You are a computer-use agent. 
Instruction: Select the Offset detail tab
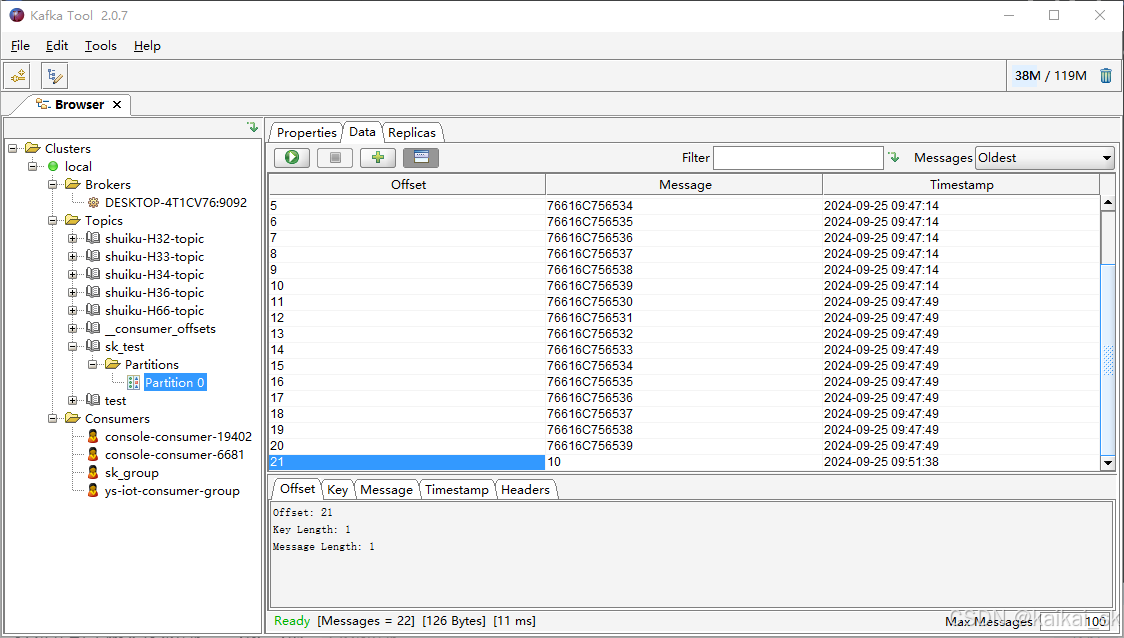(x=297, y=489)
